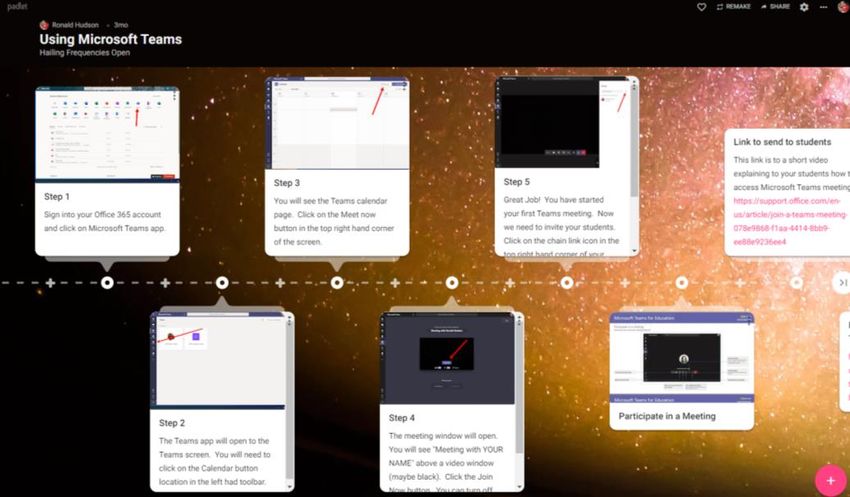Screen dimensions: 850x497
Task: Open the Share menu
Action: 775,7
